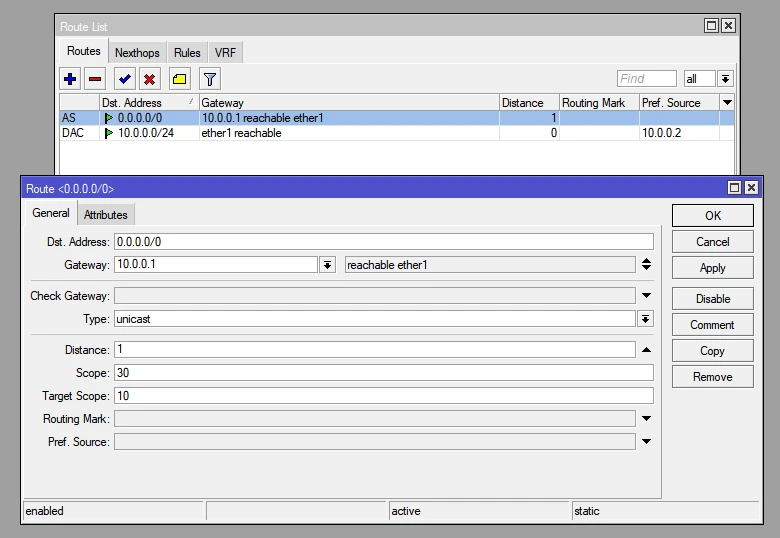Collapse the Distance field arrow
The image size is (780, 538).
(x=646, y=350)
